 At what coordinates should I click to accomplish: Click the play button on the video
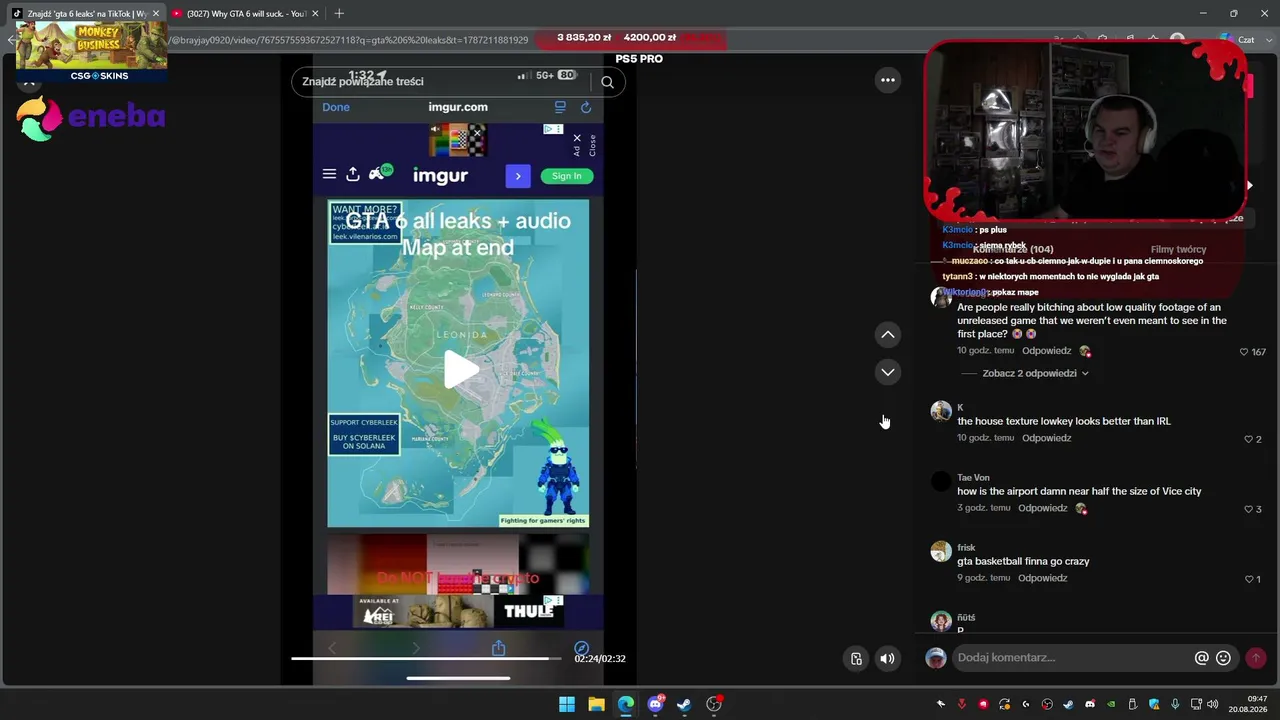pos(461,369)
